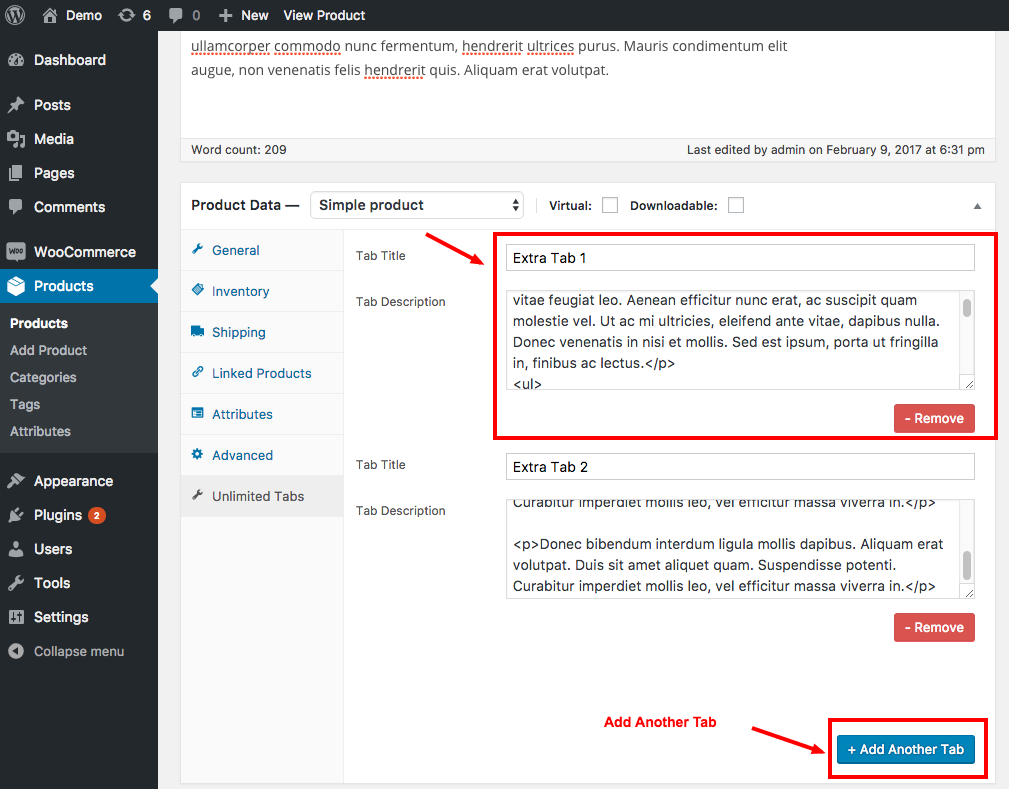Viewport: 1009px width, 789px height.
Task: Open the Simple product type dropdown
Action: pyautogui.click(x=417, y=205)
